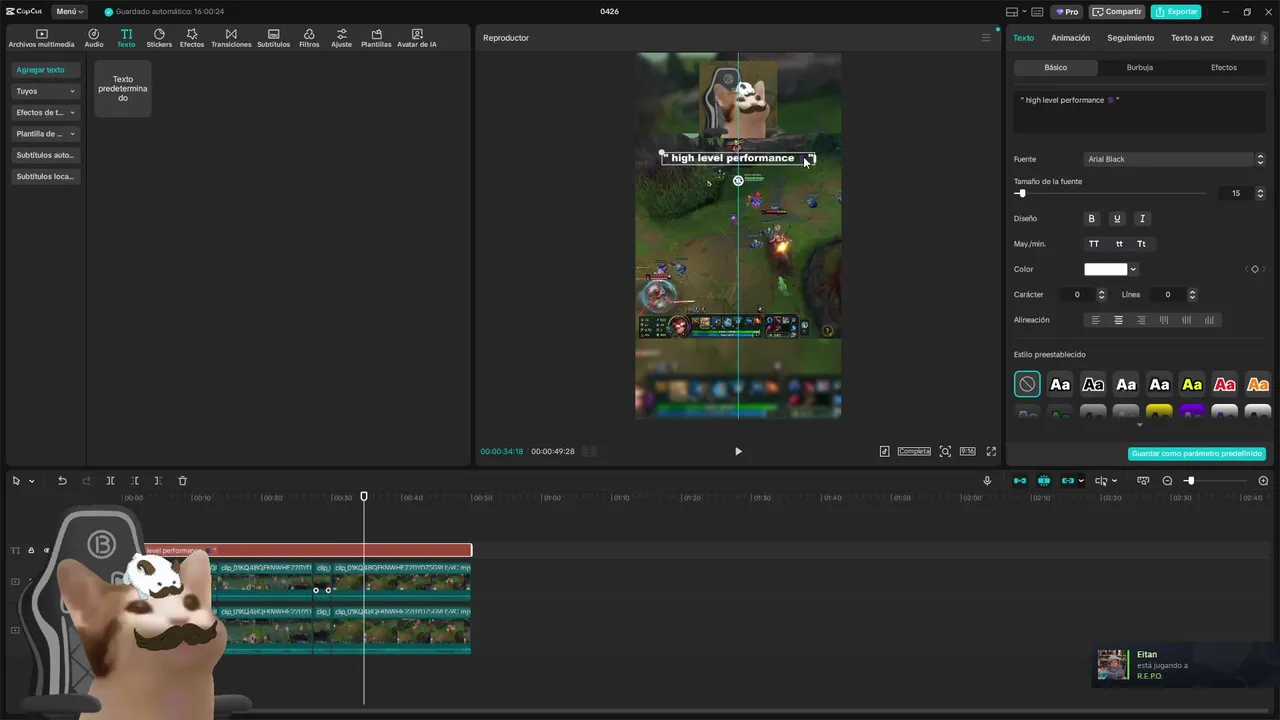Click the white text color swatch
This screenshot has height=720, width=1280.
(1105, 269)
